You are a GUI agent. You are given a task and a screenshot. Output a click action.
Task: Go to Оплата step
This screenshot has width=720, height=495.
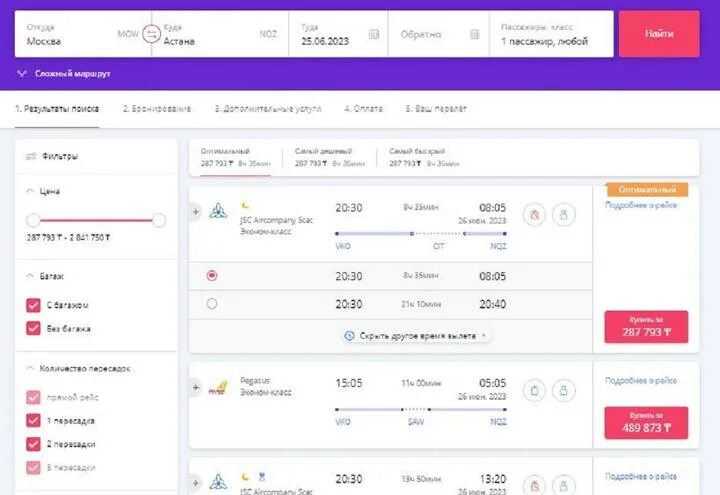click(363, 109)
